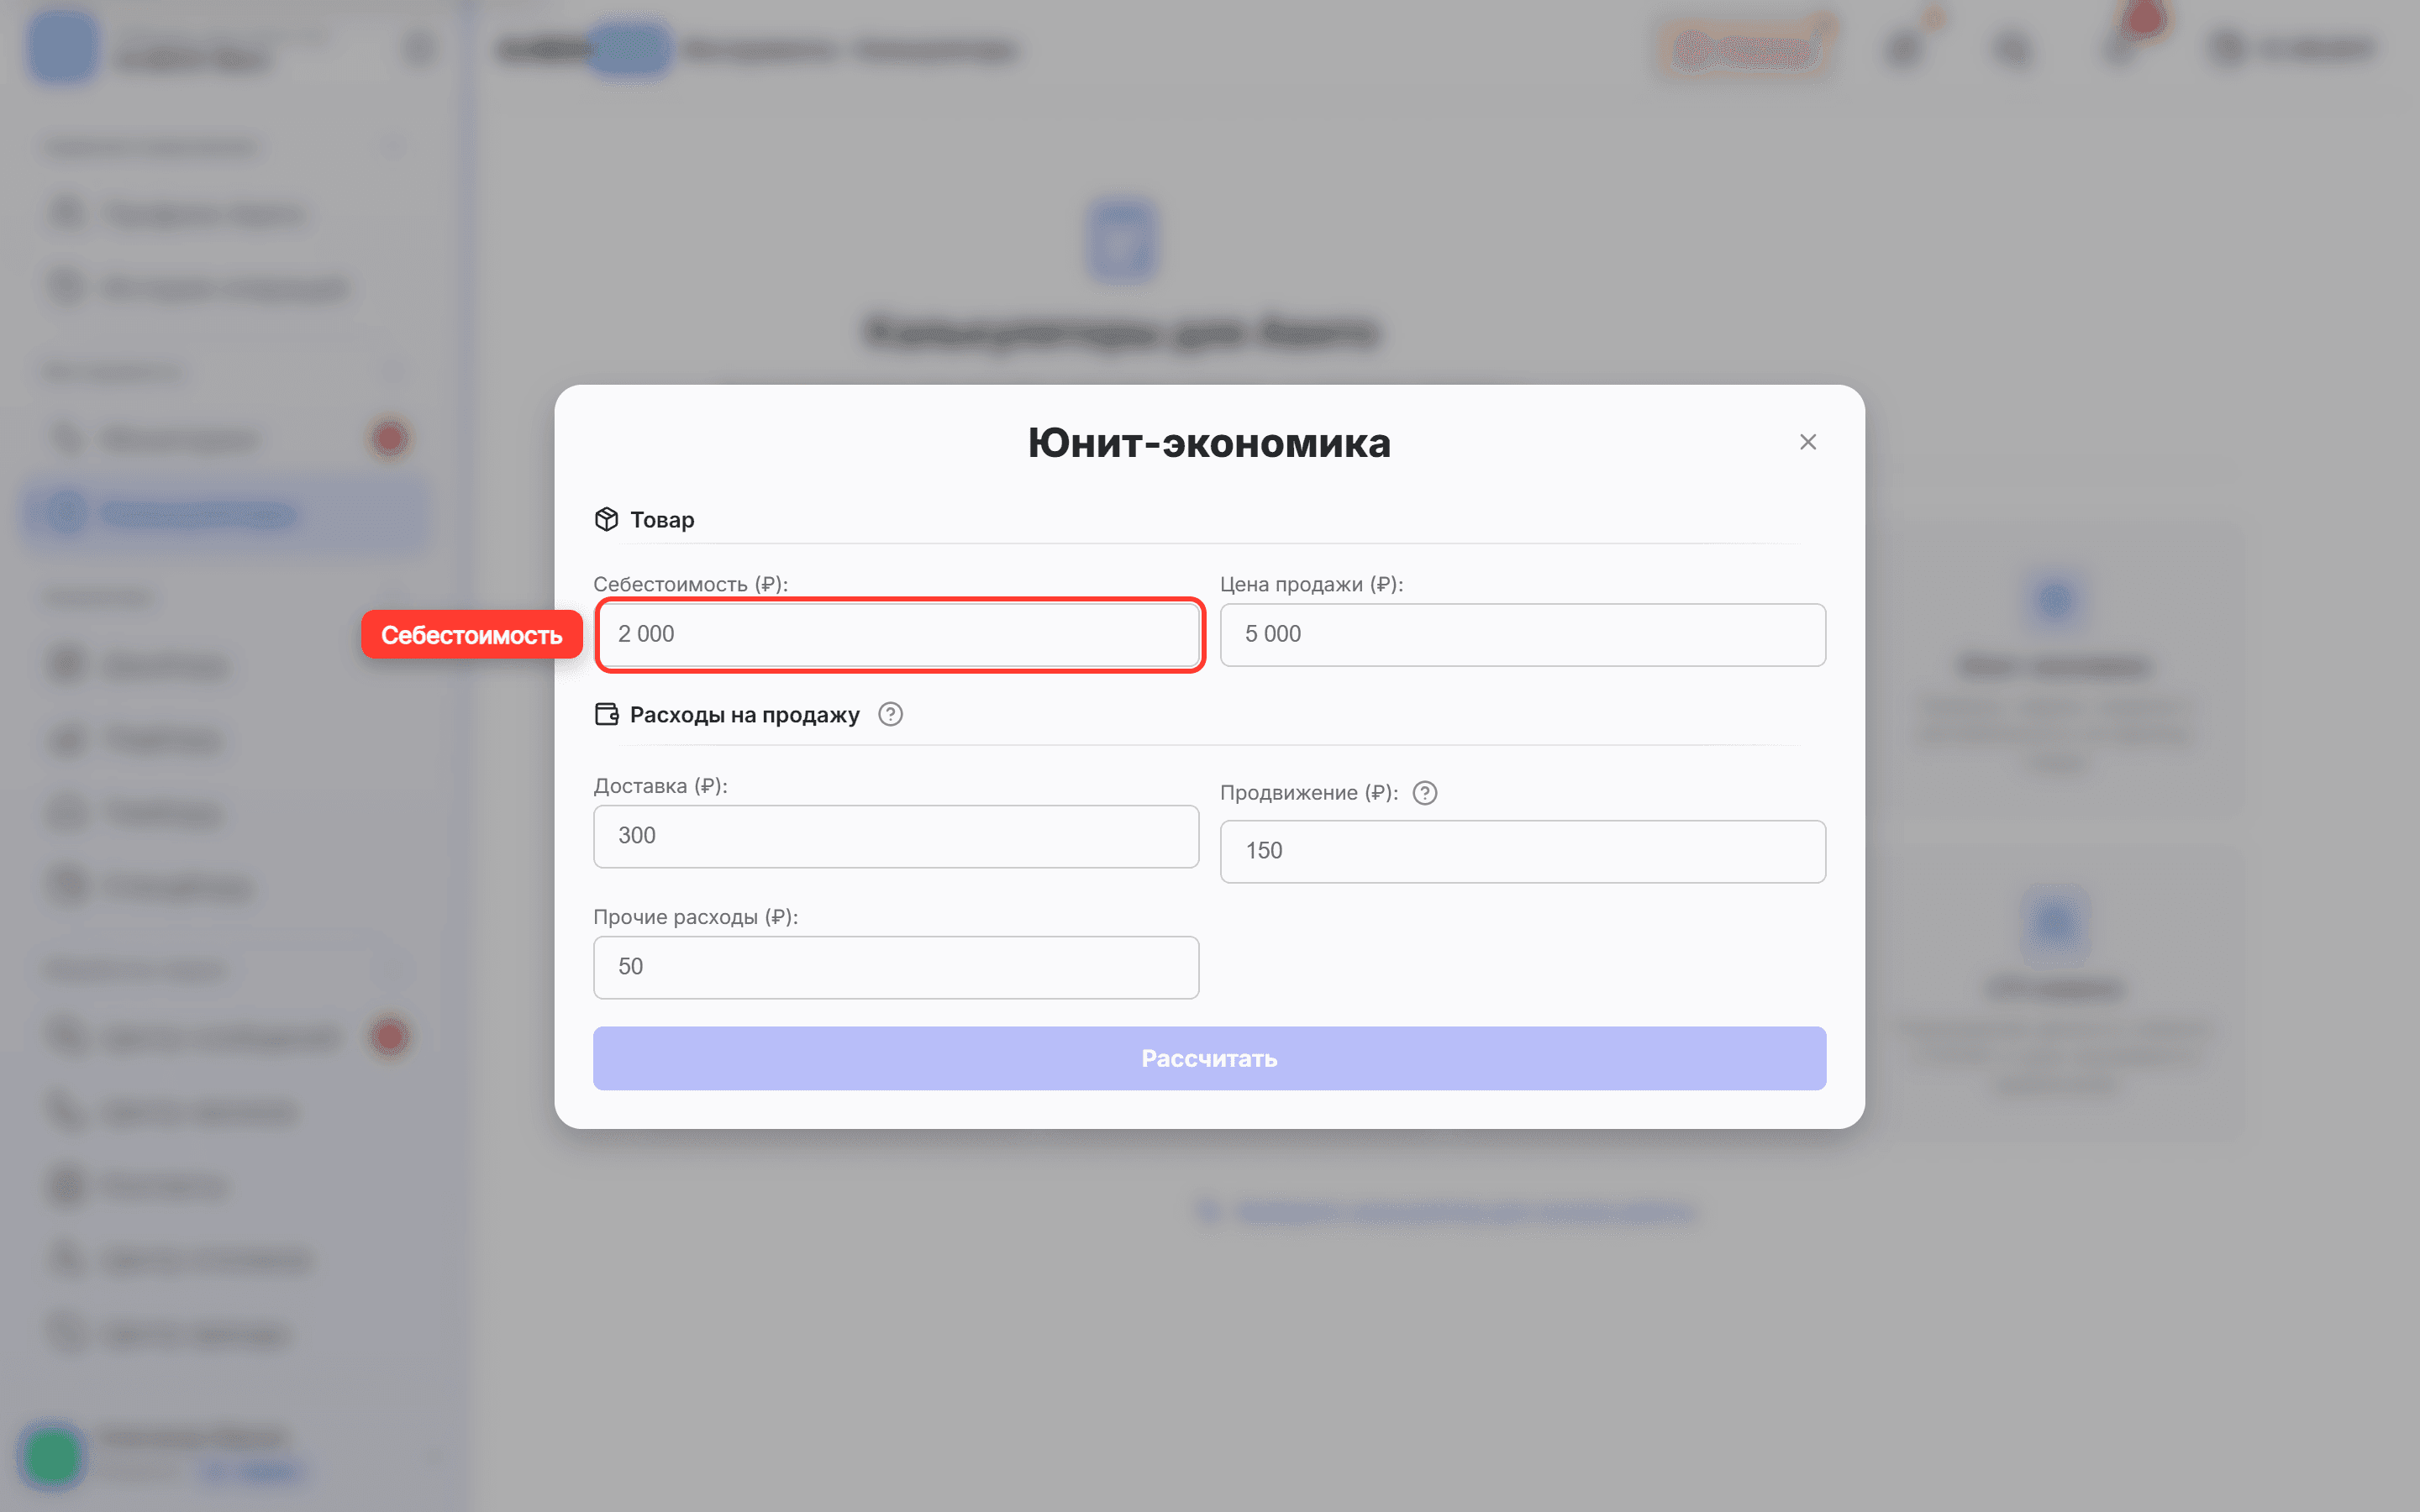This screenshot has height=1512, width=2420.
Task: Click the help icon next to Продвижение
Action: (x=1425, y=793)
